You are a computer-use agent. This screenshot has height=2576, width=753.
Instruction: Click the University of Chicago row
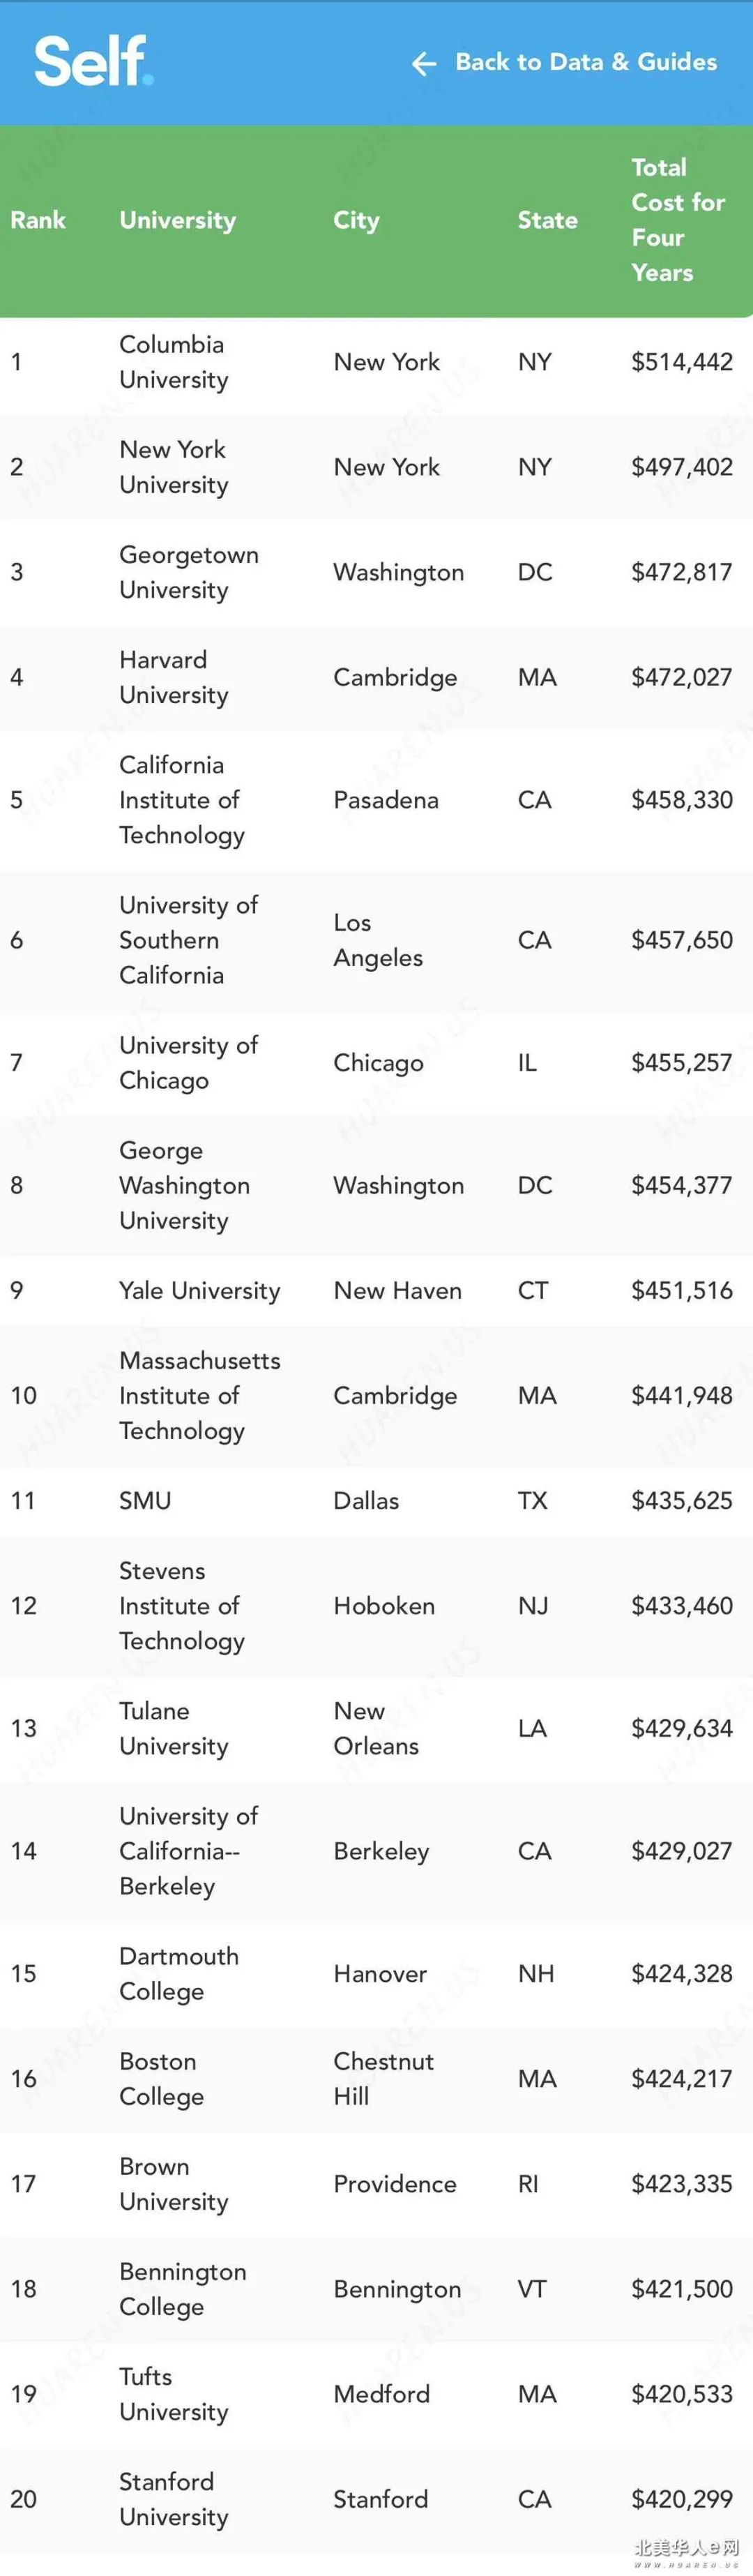376,1062
